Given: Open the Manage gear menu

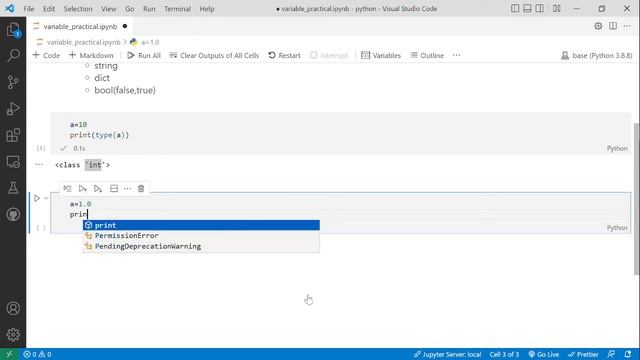Looking at the screenshot, I should tap(13, 334).
